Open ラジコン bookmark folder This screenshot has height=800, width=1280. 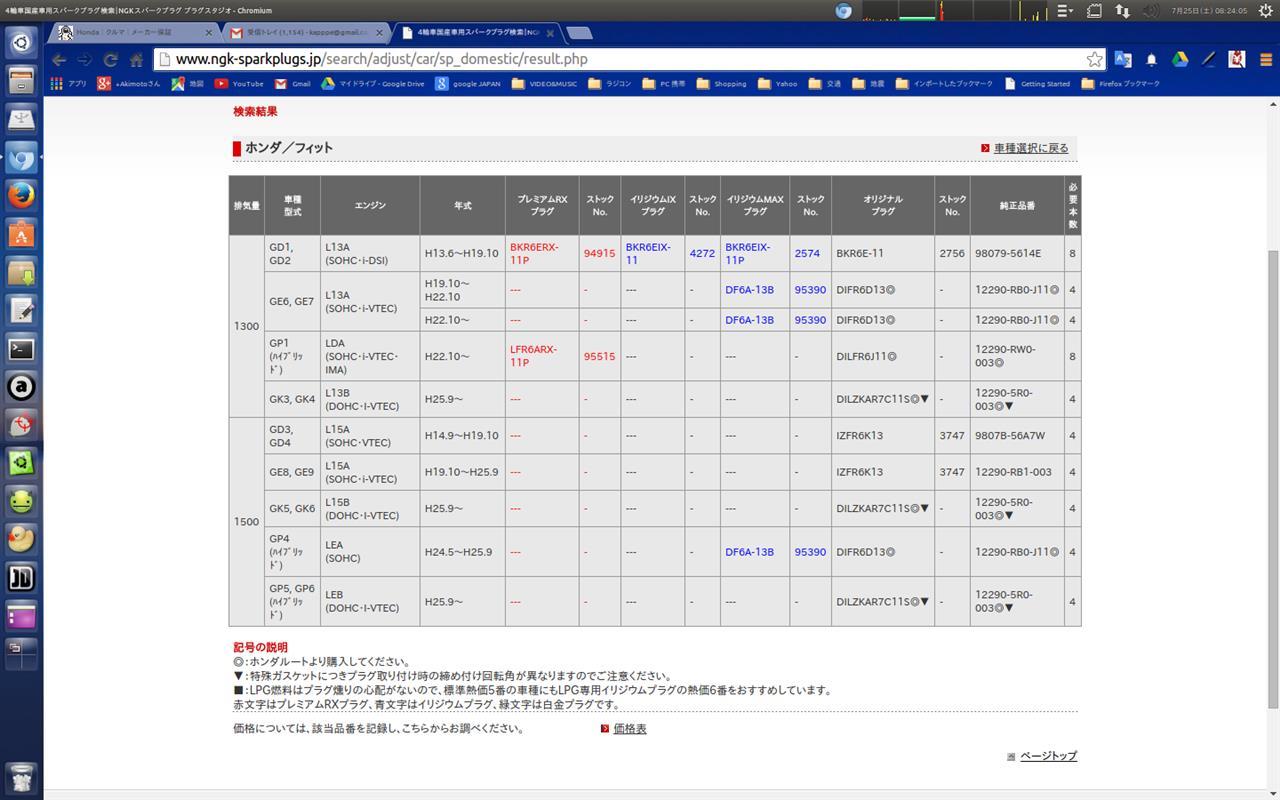(x=610, y=84)
